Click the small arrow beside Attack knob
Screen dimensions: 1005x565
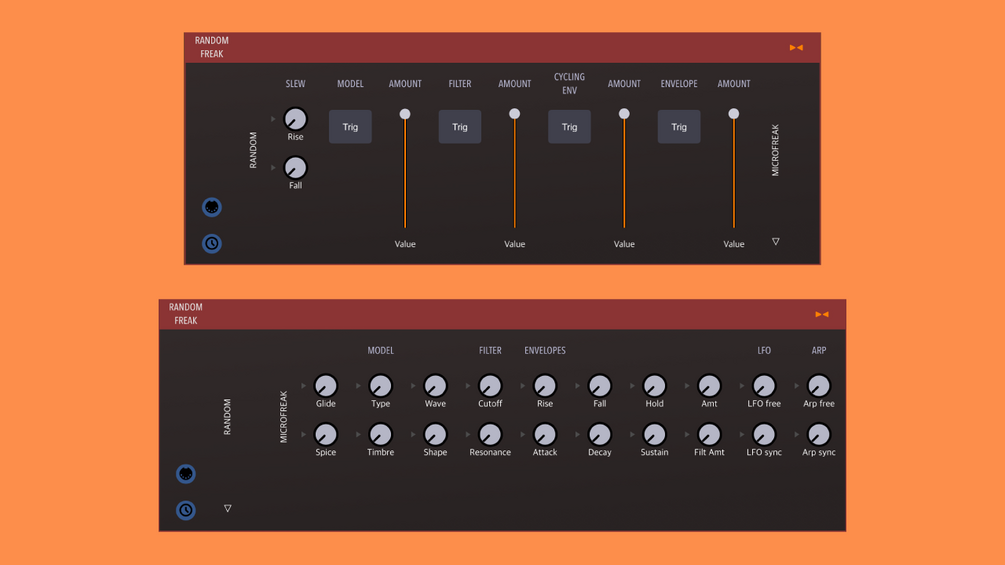click(522, 434)
